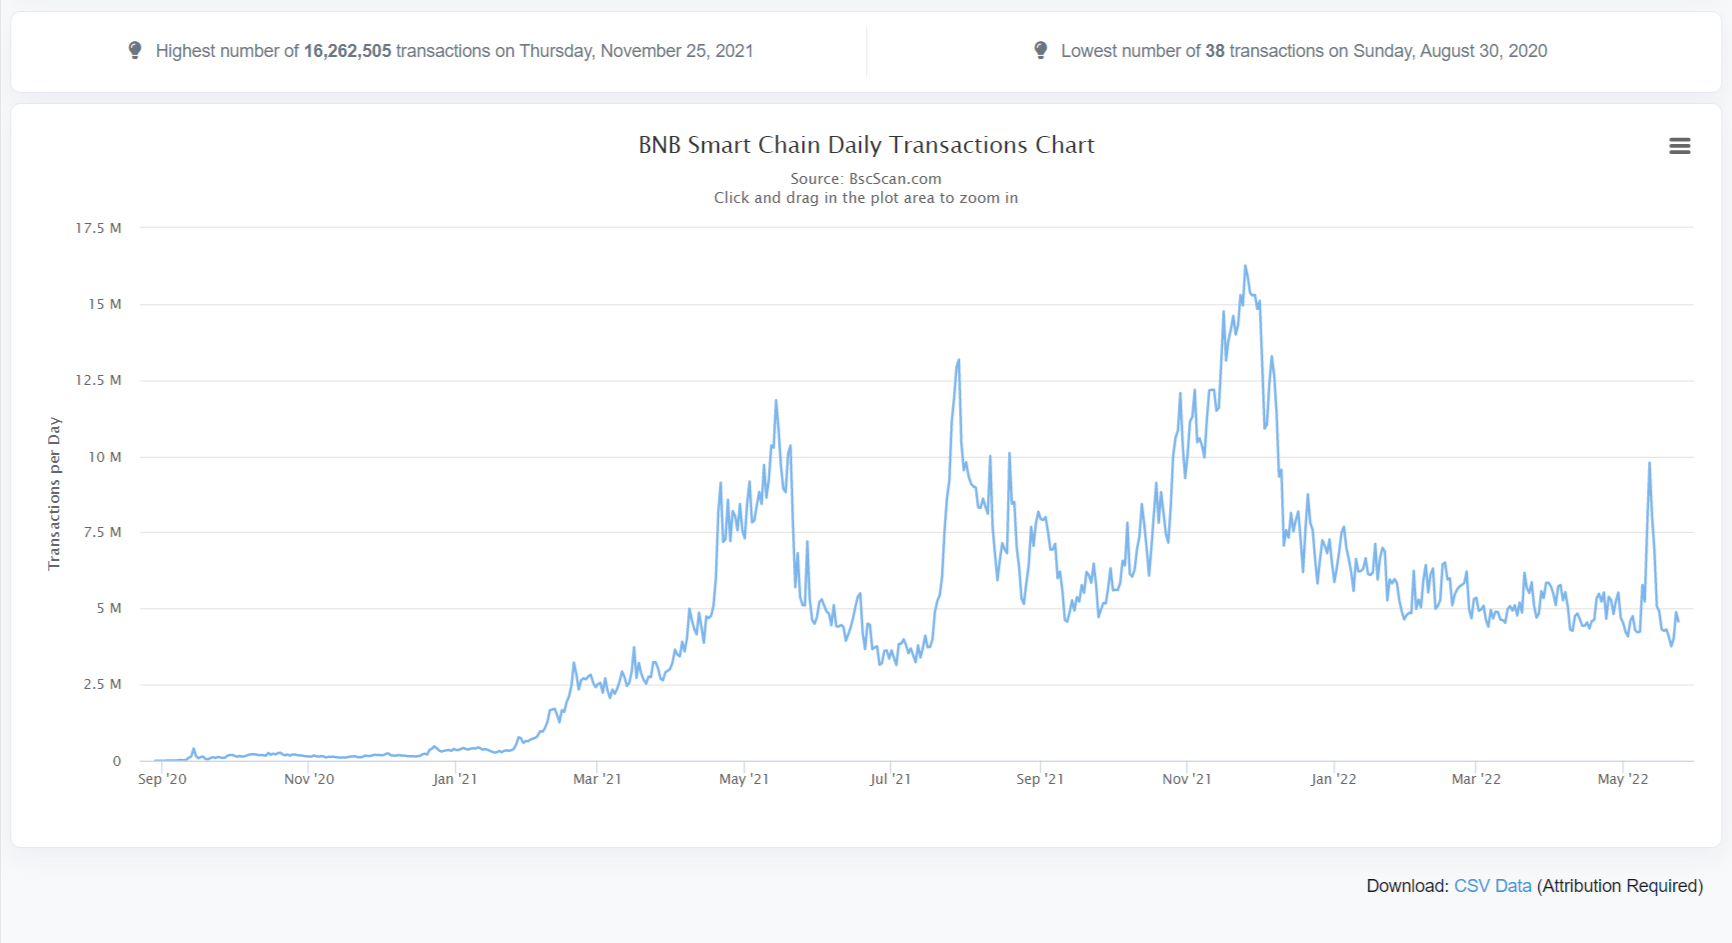Click the BNB Smart Chain Daily Transactions Chart title
This screenshot has height=943, width=1732.
pos(866,145)
